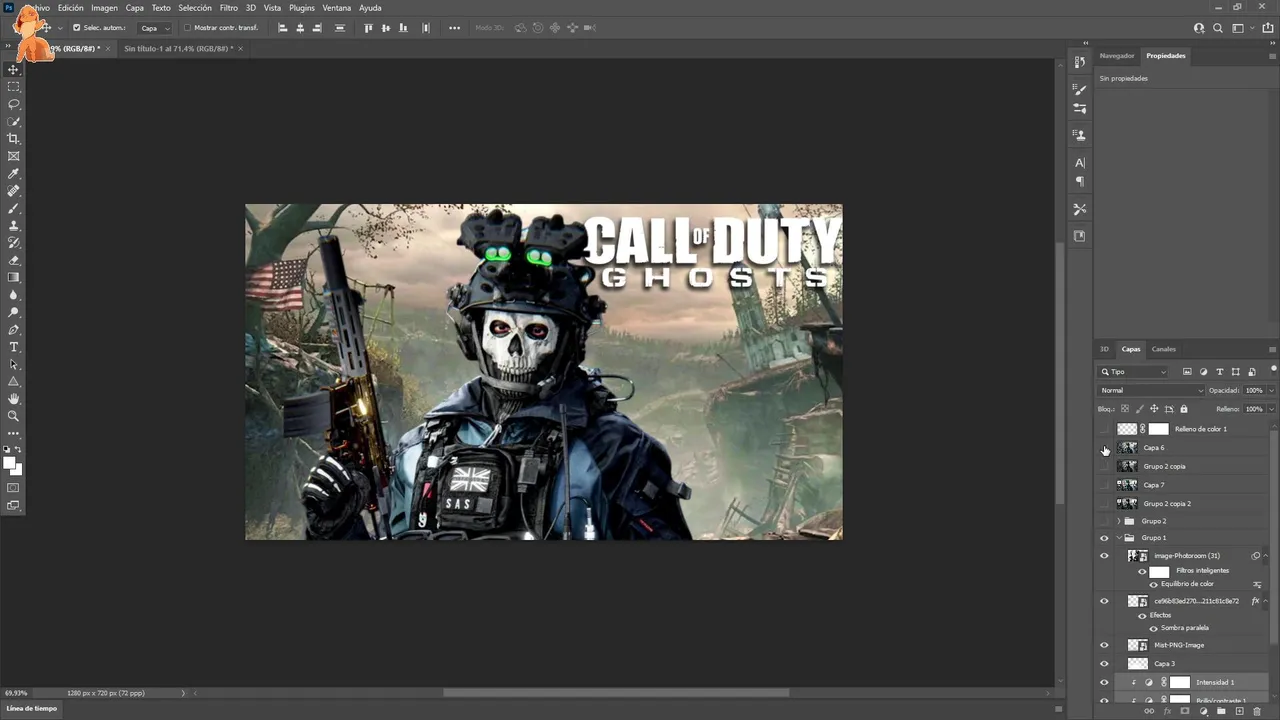1280x720 pixels.
Task: Open the Línea de tiempo panel
Action: point(32,708)
